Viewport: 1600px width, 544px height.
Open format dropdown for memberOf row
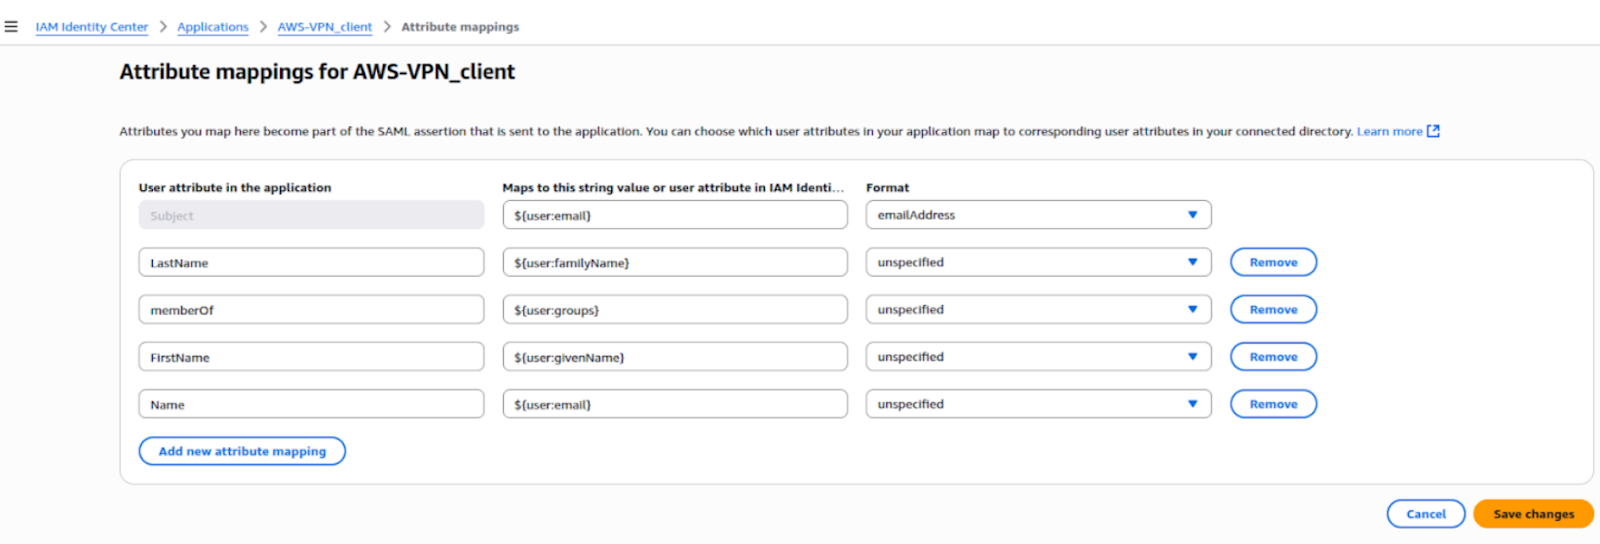pyautogui.click(x=1038, y=310)
